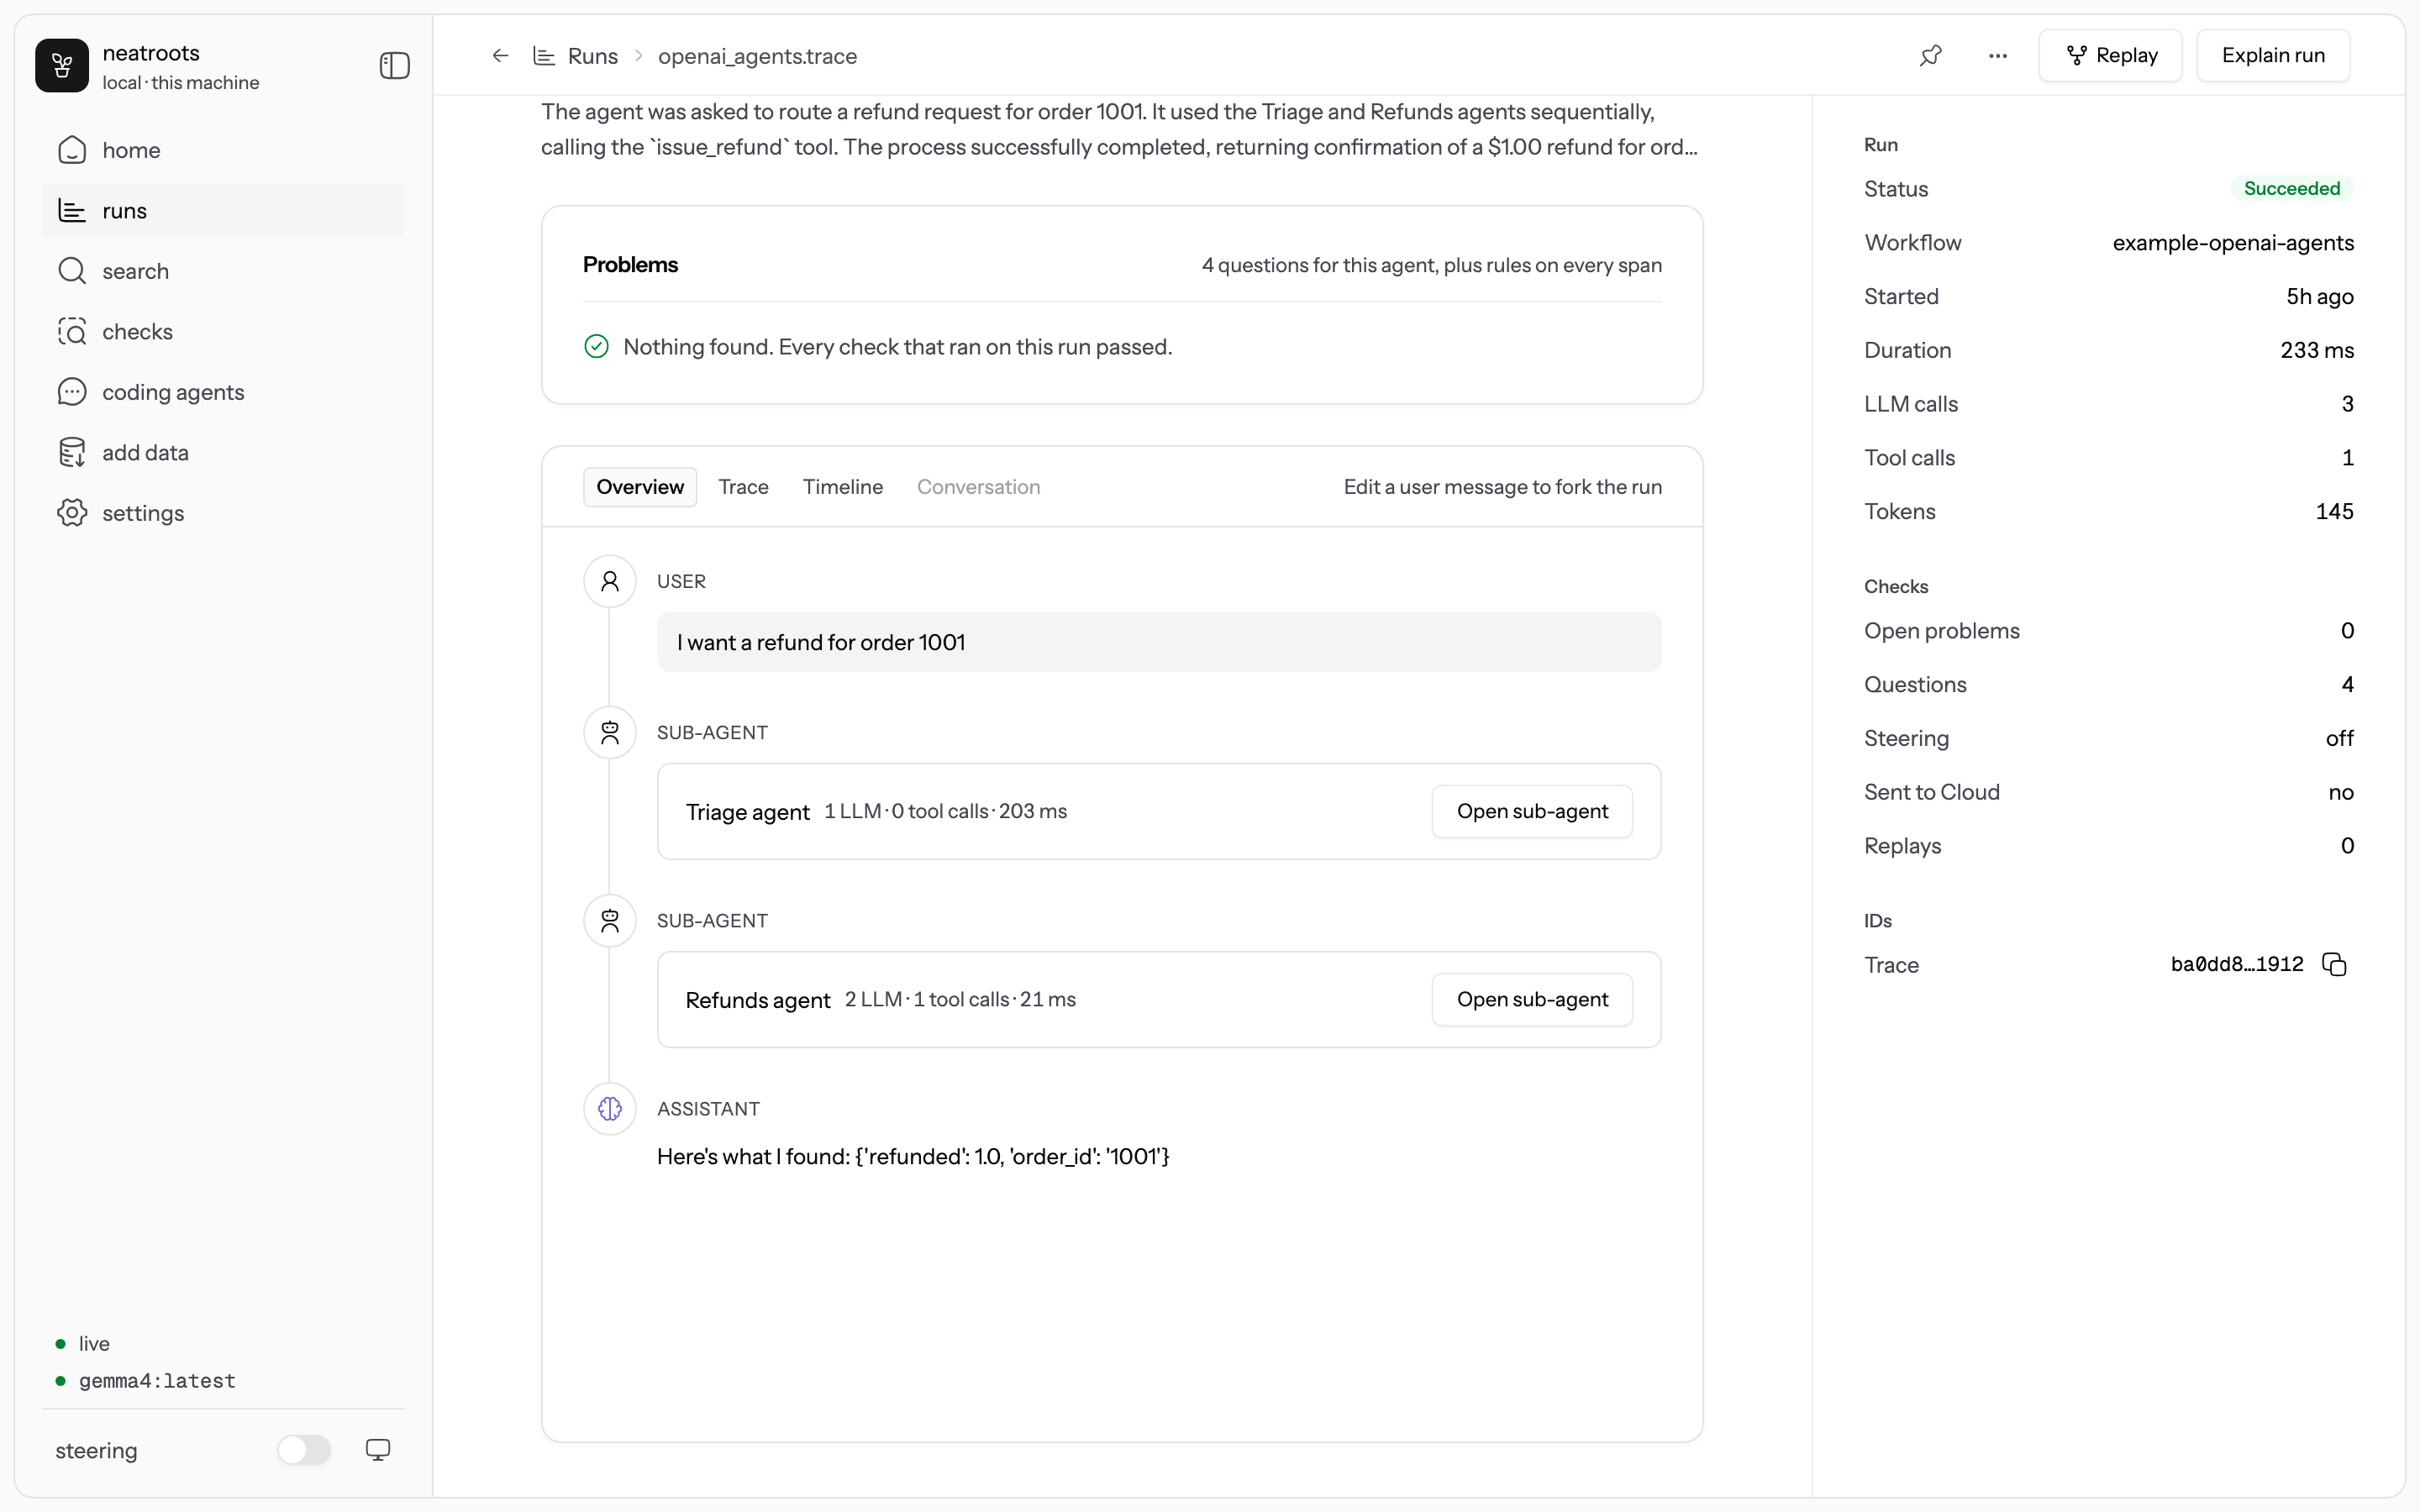Click the assistant reply 'Here's what I found'
2420x1512 pixels.
coord(913,1157)
